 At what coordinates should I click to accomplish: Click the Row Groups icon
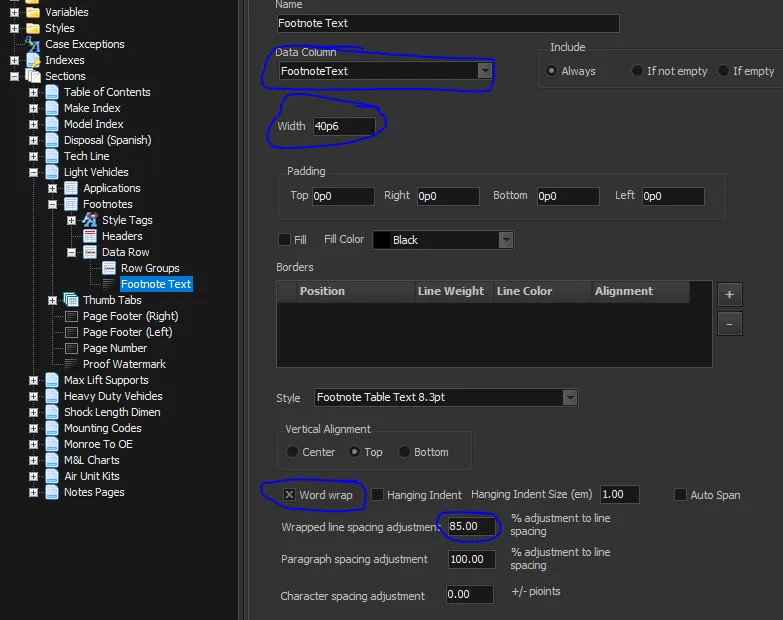(x=108, y=268)
